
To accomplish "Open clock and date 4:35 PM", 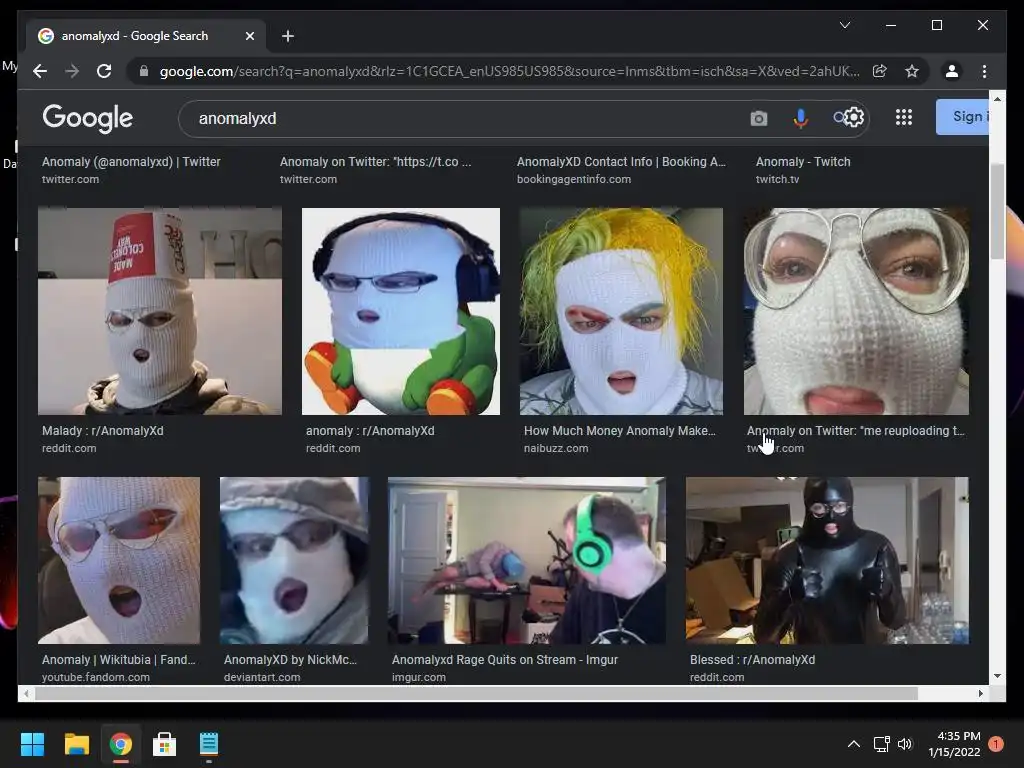I will click(954, 744).
